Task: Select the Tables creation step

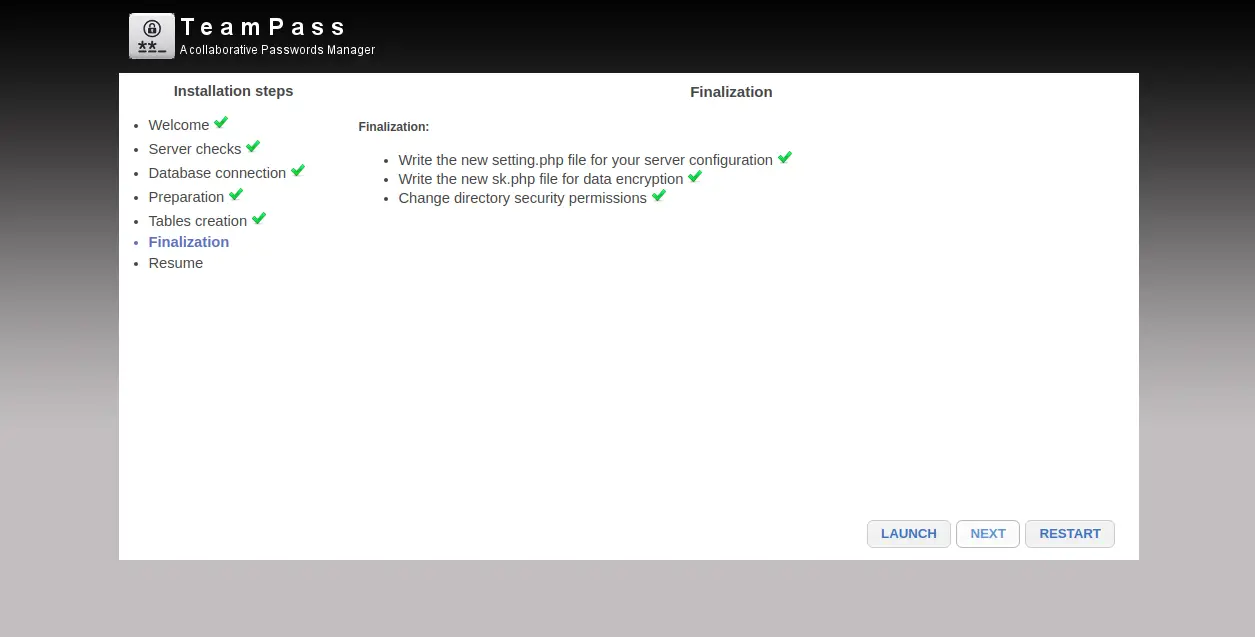Action: (x=198, y=221)
